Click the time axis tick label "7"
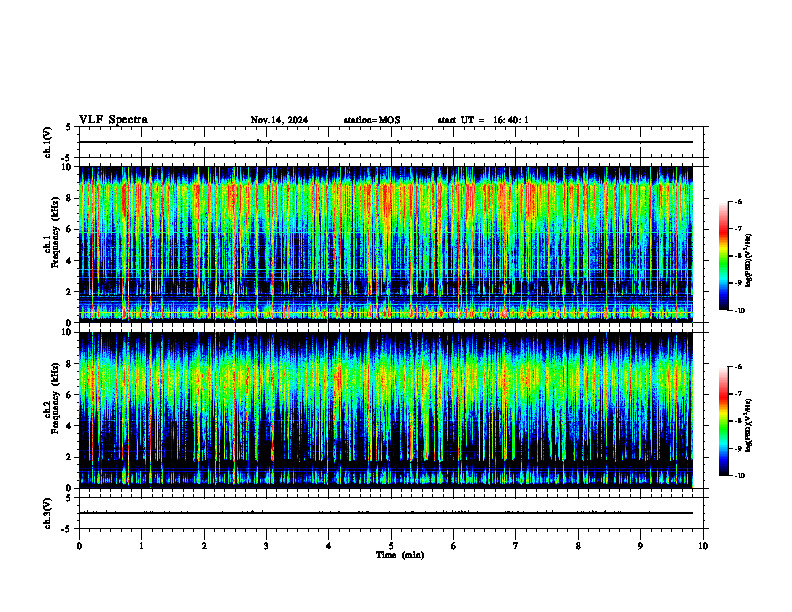The image size is (792, 612). point(516,546)
